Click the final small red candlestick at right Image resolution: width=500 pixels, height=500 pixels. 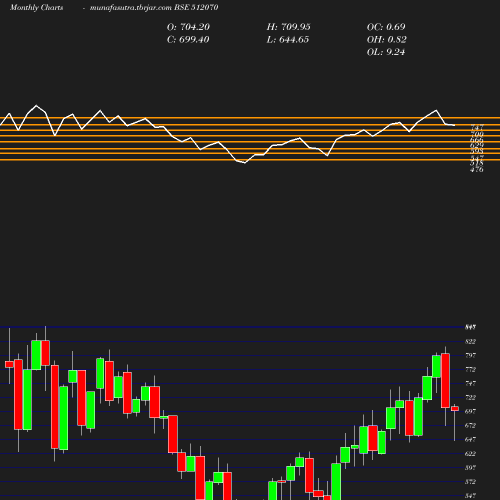455,409
